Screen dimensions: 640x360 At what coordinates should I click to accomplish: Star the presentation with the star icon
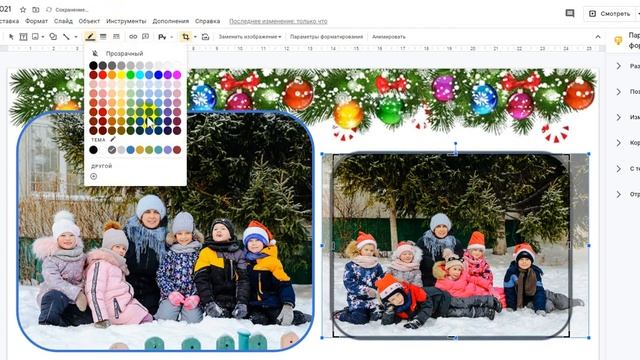pyautogui.click(x=23, y=9)
